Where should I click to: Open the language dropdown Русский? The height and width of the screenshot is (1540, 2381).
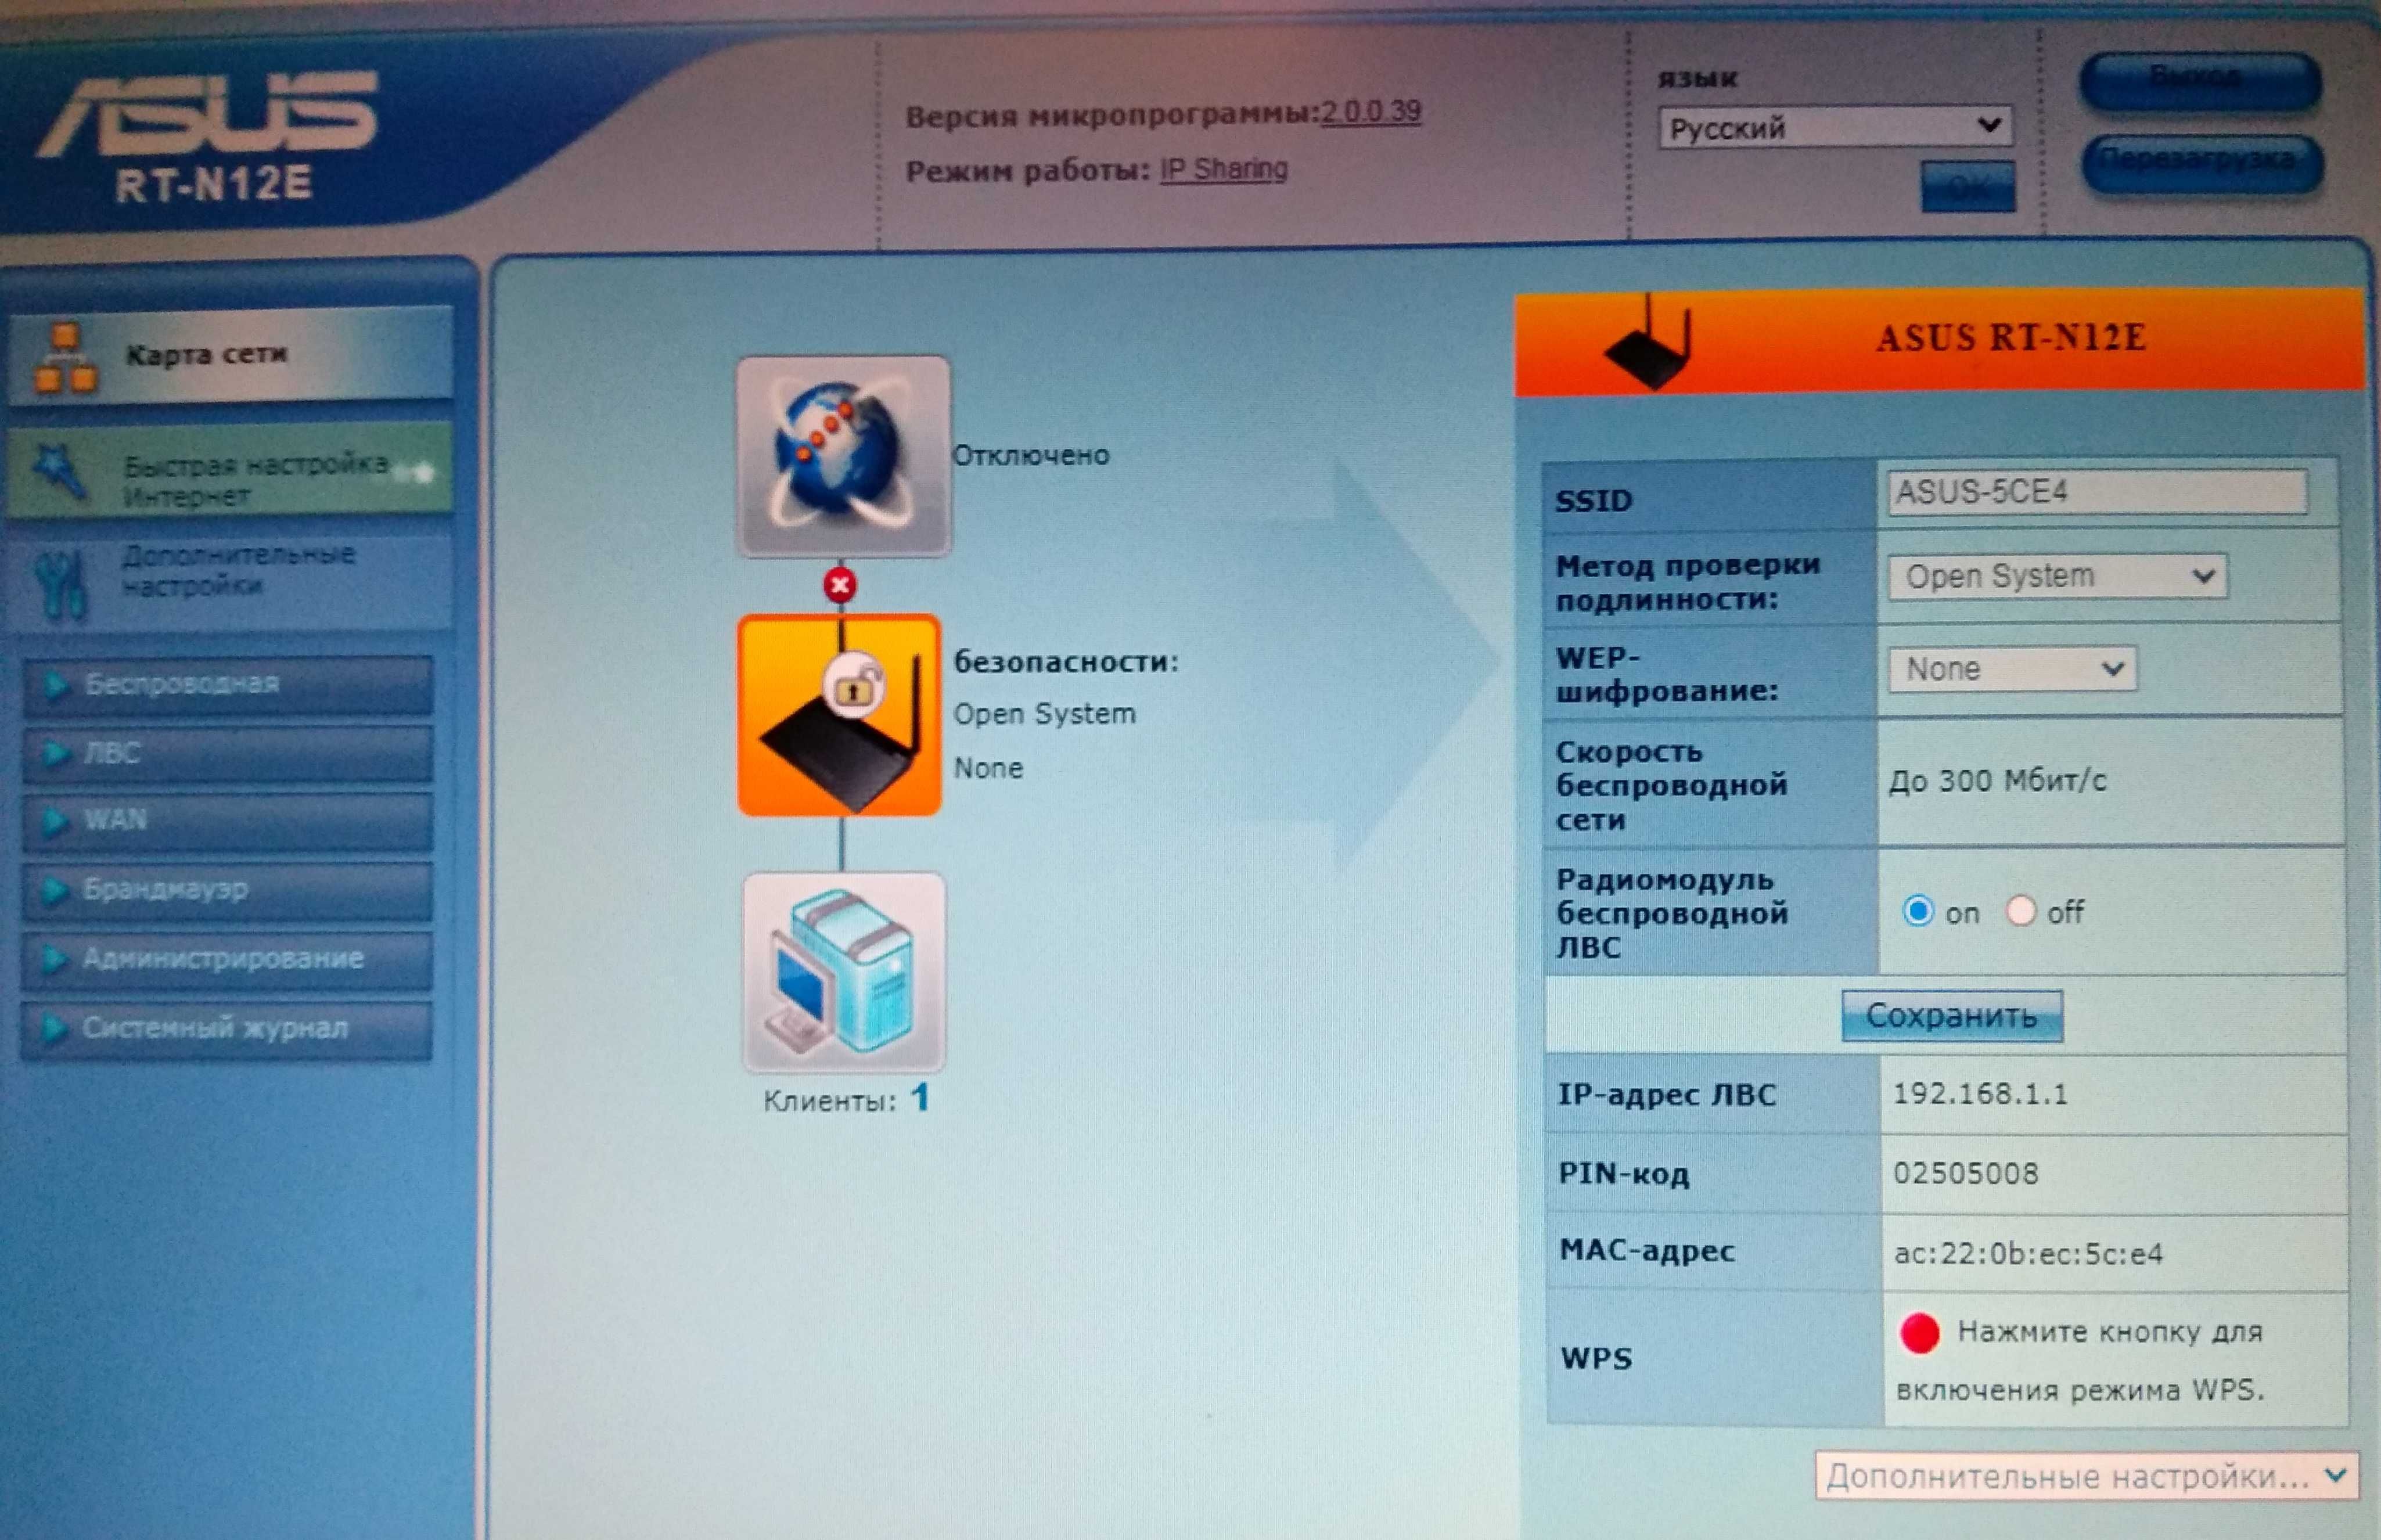pos(1835,127)
